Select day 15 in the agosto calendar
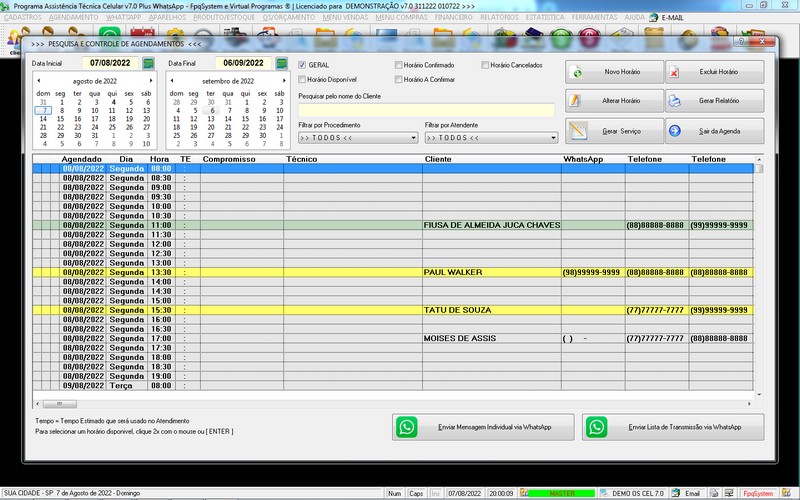Viewport: 800px width, 500px height. 60,119
